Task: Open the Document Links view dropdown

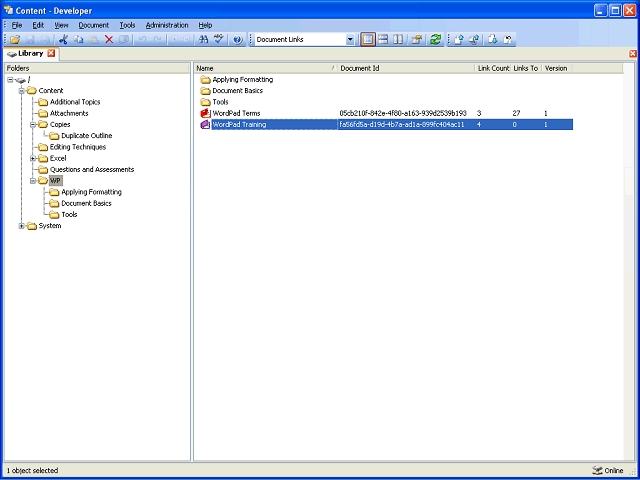Action: pos(350,40)
